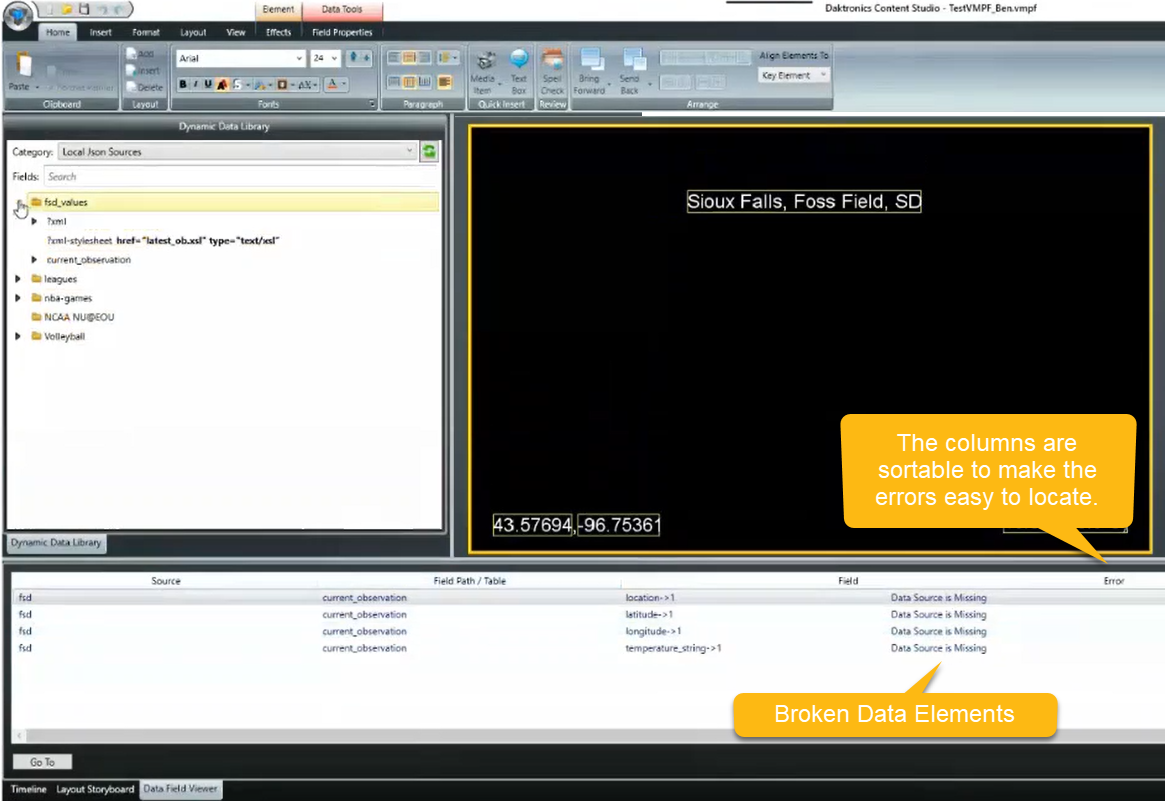
Task: Click the Go To button
Action: point(41,761)
